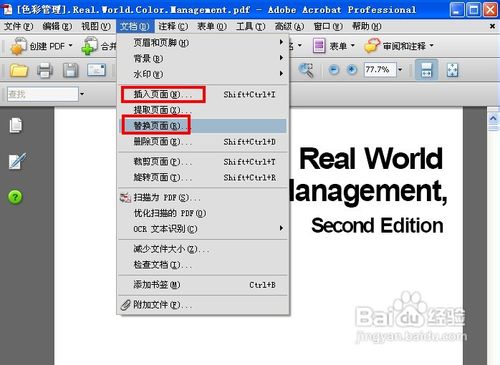Click the fit full page view icon
Screen dimensions: 500x365
(452, 70)
